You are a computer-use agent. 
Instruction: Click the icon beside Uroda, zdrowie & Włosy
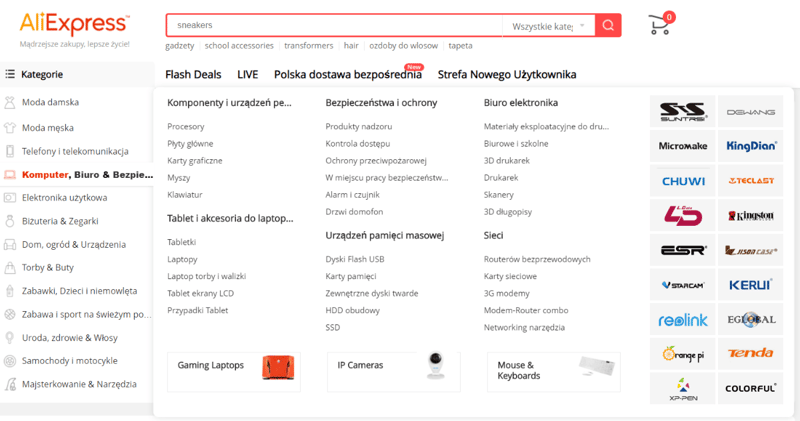click(10, 338)
